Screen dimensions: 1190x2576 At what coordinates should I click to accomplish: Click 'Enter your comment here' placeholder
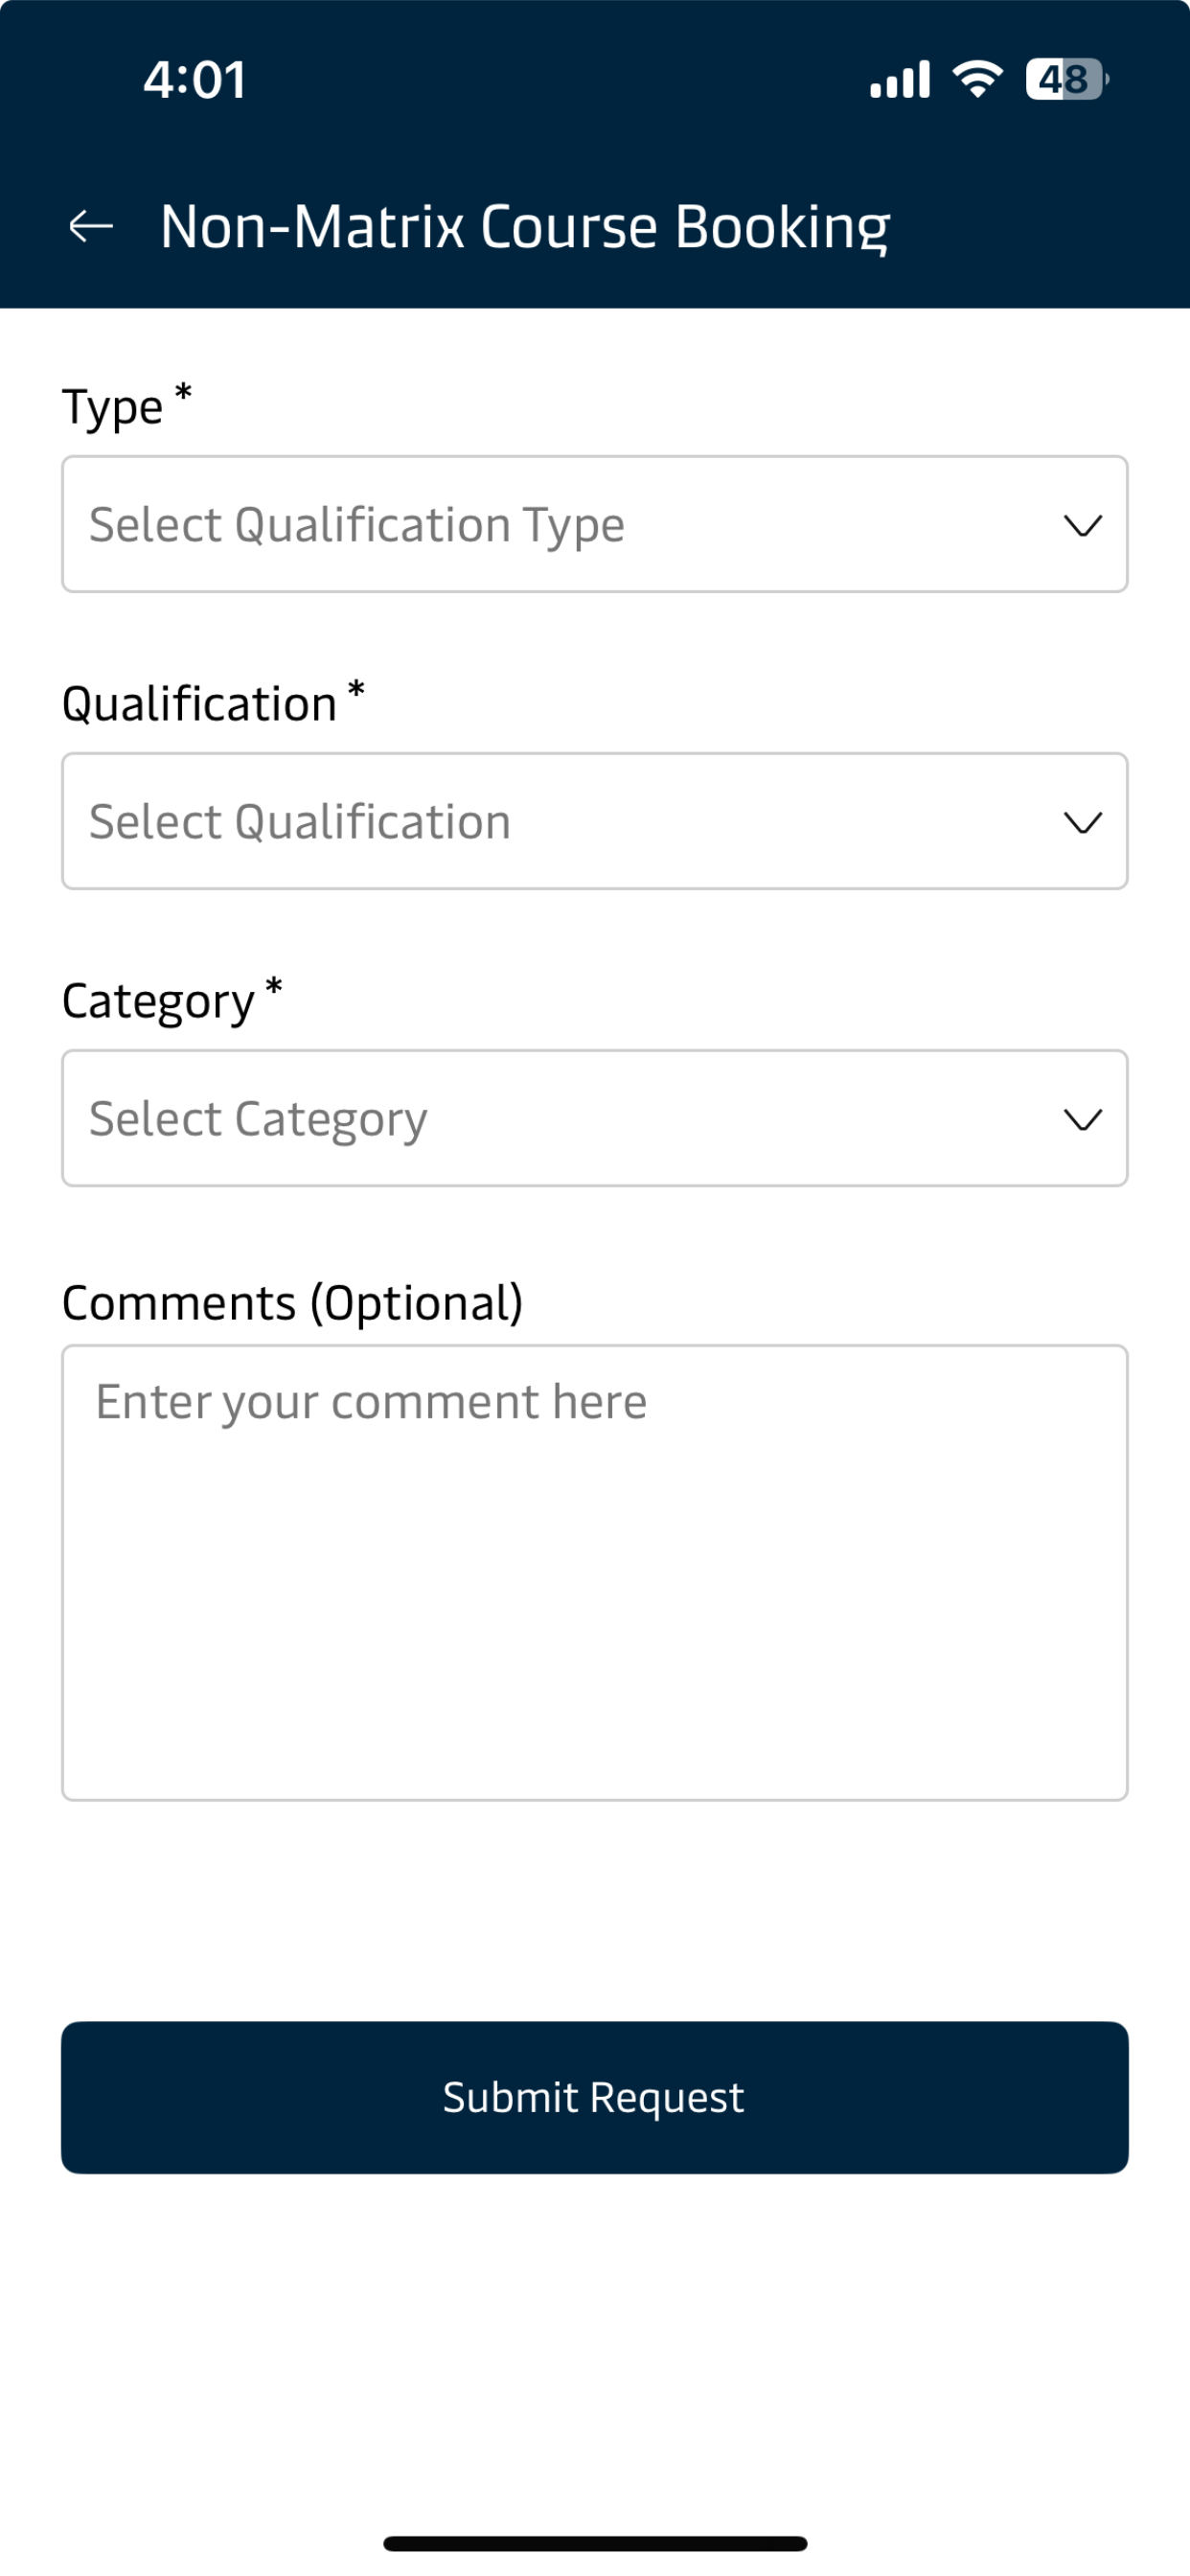[x=371, y=1402]
